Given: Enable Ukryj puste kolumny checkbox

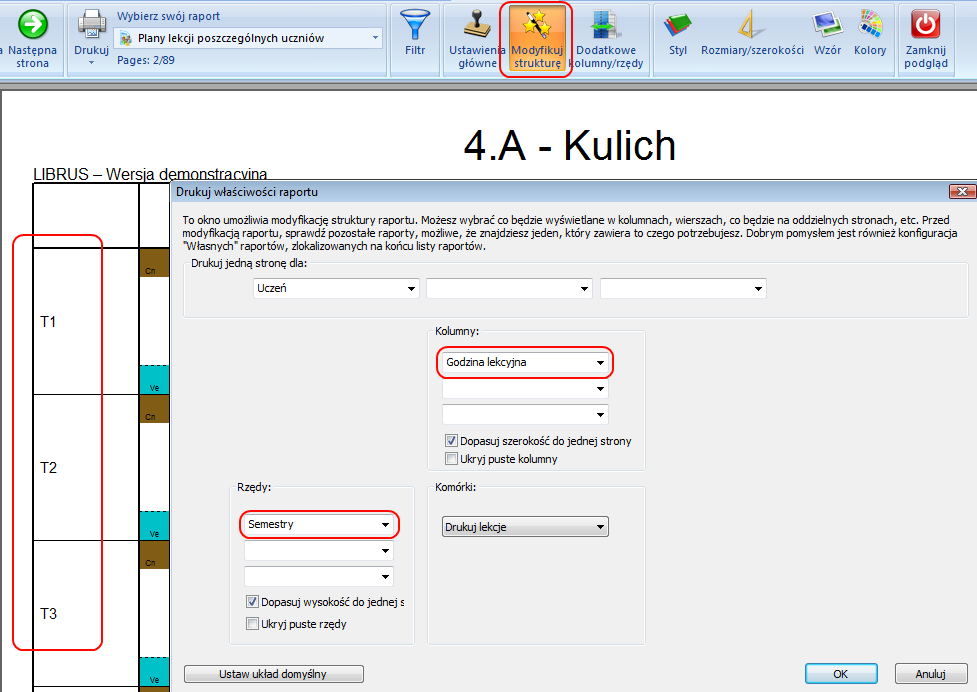Looking at the screenshot, I should click(451, 459).
